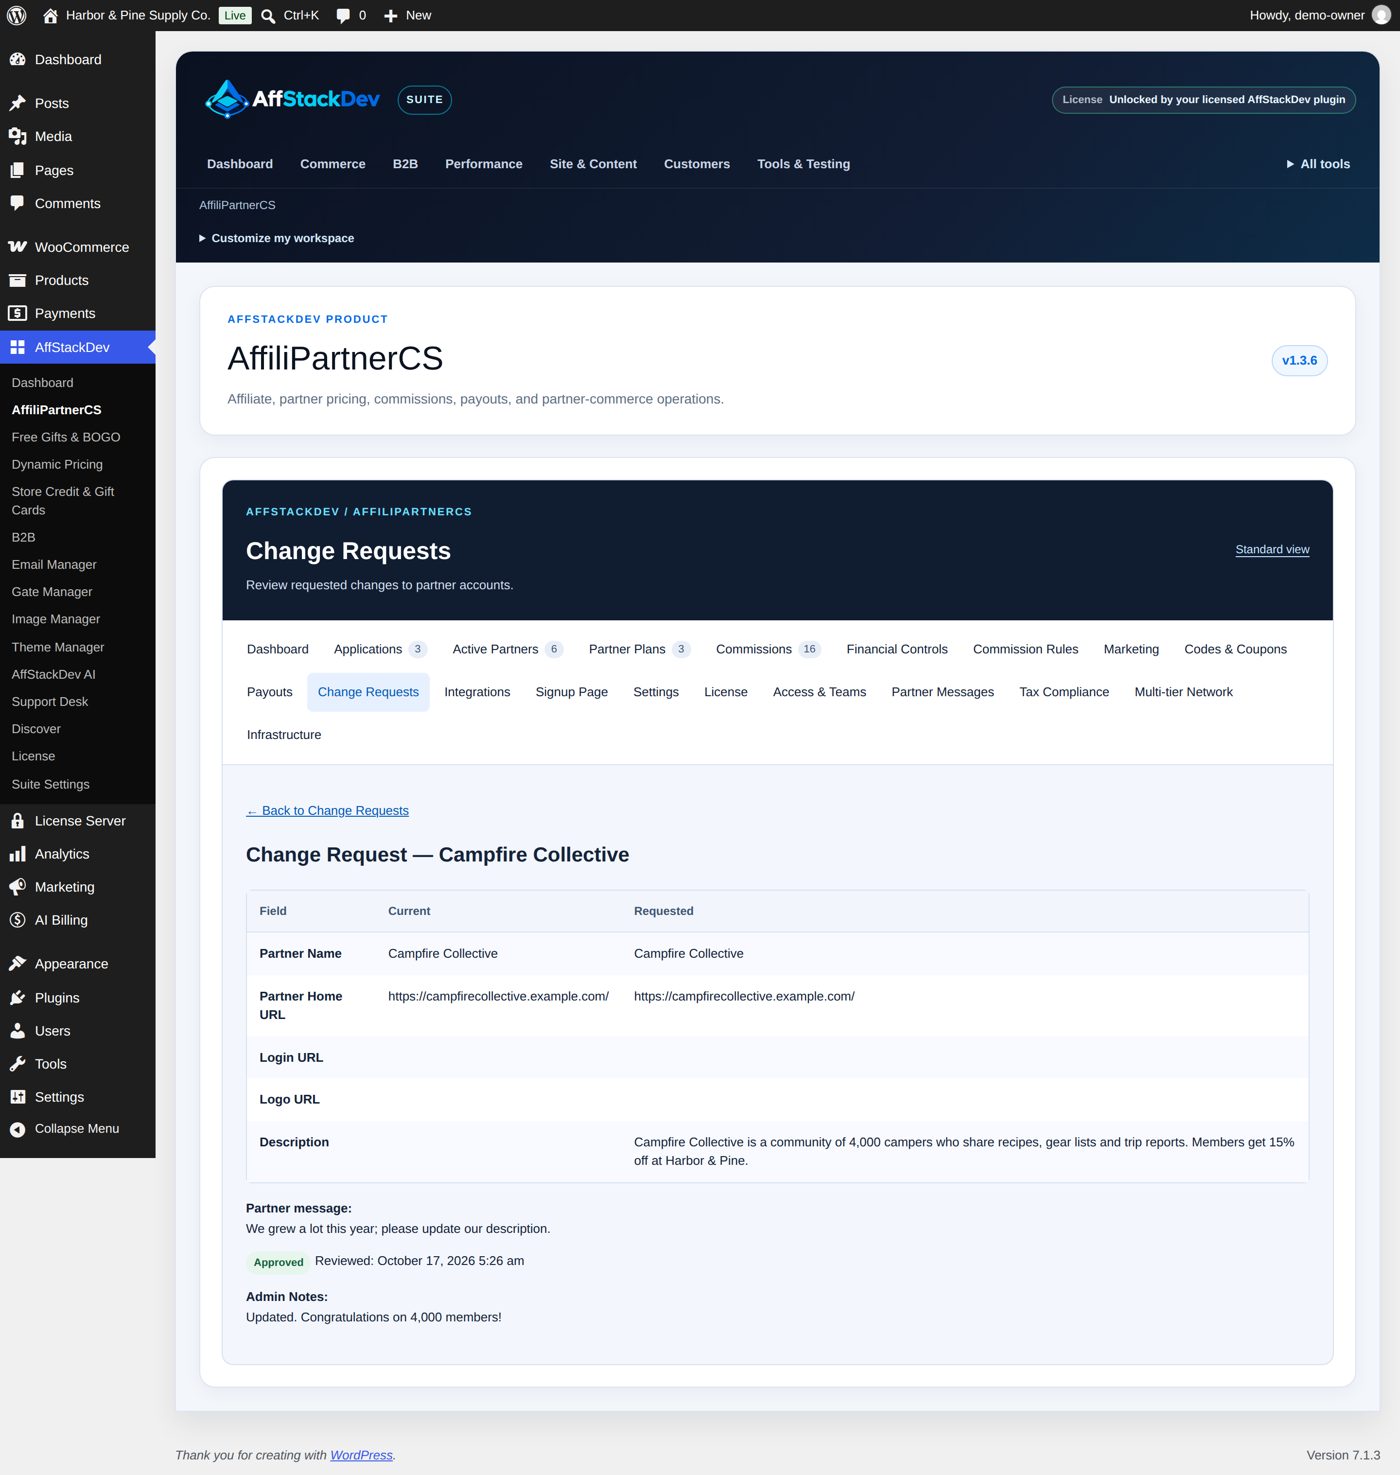The height and width of the screenshot is (1475, 1400).
Task: Click the plus icon for New
Action: [x=391, y=15]
